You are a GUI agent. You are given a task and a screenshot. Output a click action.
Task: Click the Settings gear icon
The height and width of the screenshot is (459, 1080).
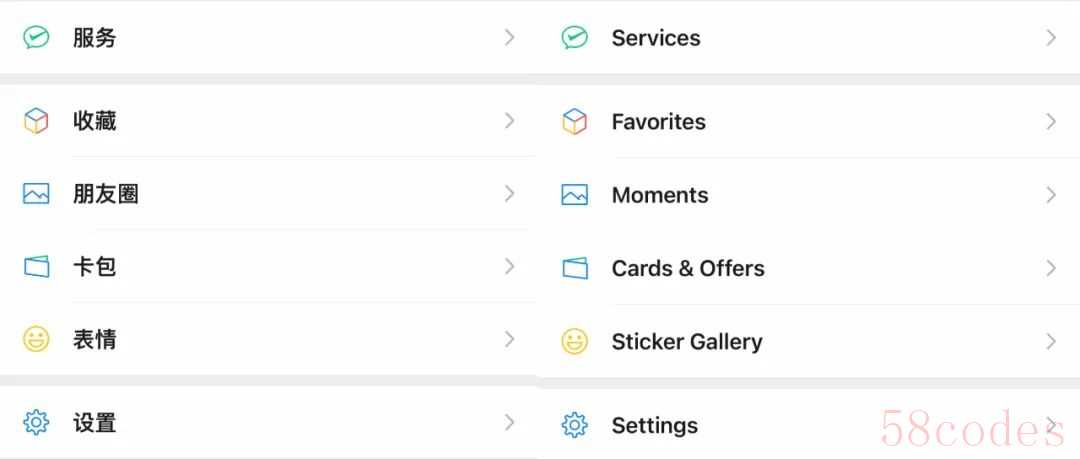[x=575, y=425]
